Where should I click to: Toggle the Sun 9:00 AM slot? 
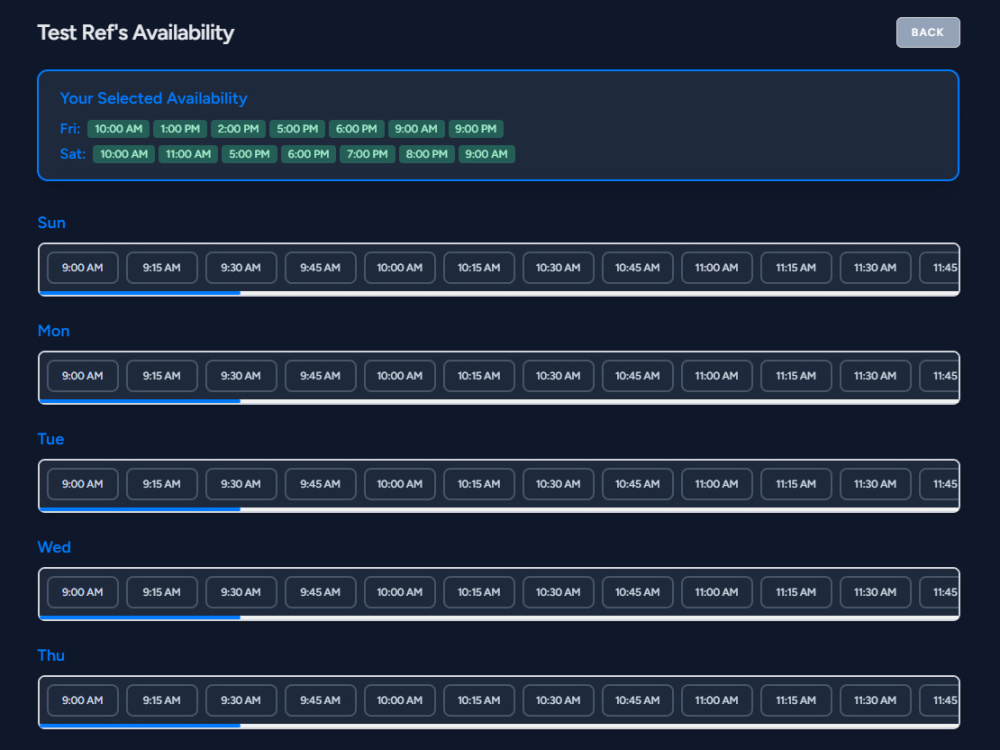[82, 268]
